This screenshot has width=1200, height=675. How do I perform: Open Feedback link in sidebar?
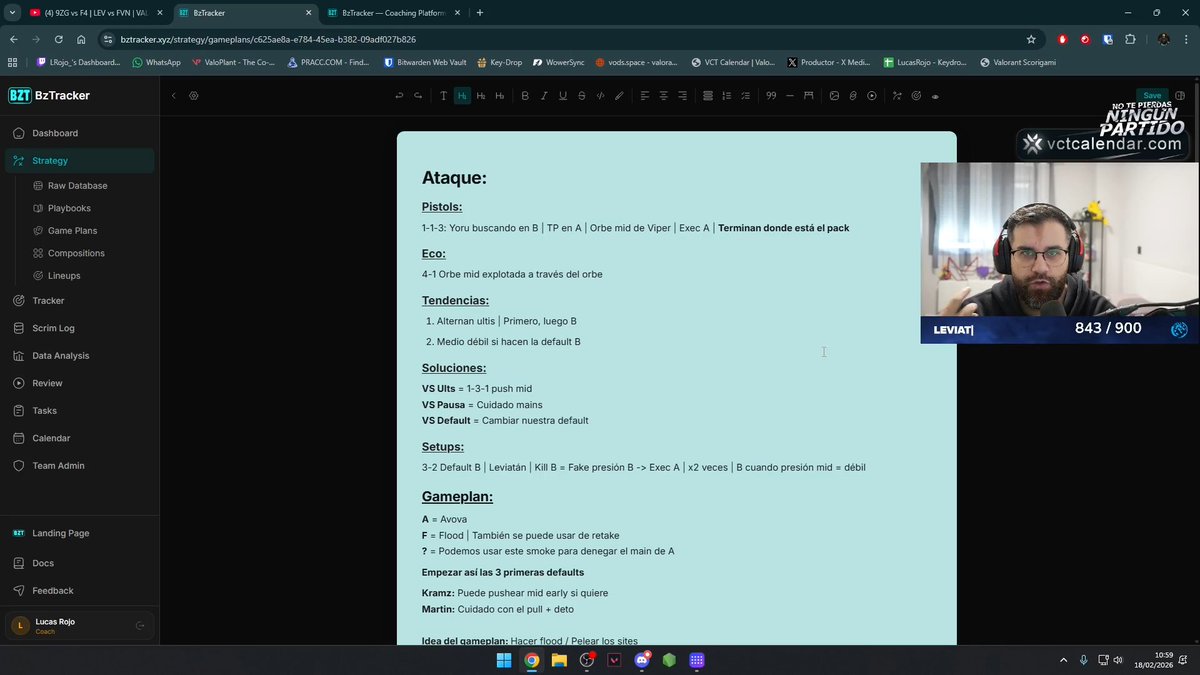(x=80, y=590)
